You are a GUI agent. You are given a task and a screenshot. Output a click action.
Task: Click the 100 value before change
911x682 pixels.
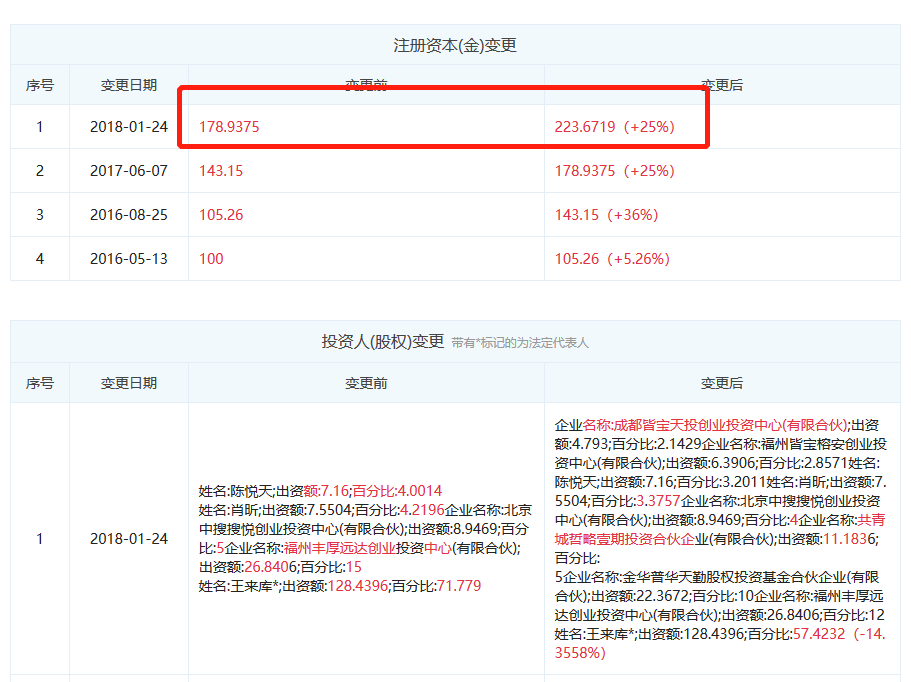click(211, 259)
